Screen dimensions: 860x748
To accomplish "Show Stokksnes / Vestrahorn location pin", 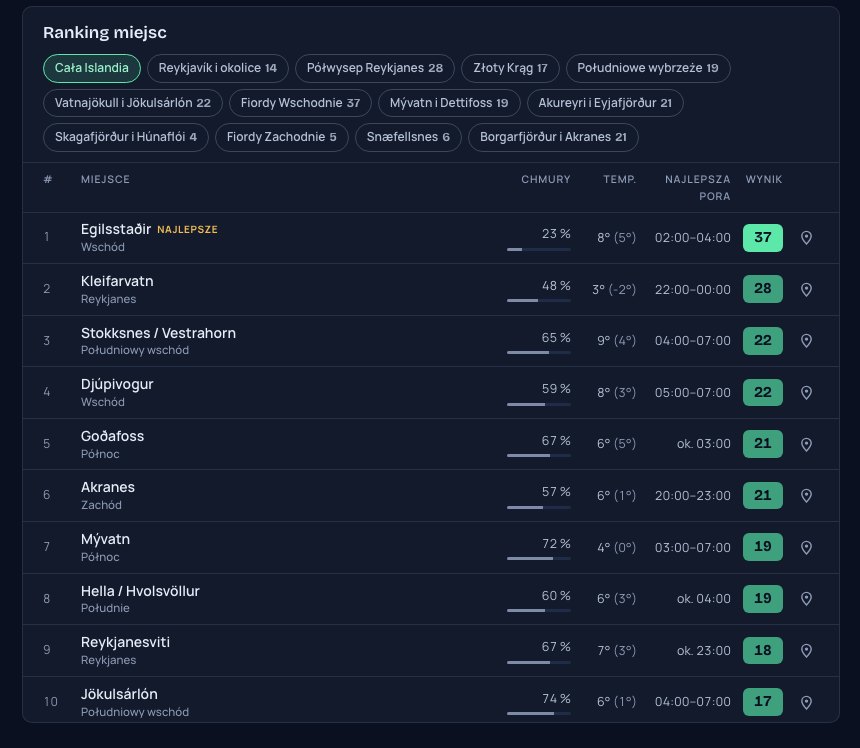I will click(x=806, y=341).
